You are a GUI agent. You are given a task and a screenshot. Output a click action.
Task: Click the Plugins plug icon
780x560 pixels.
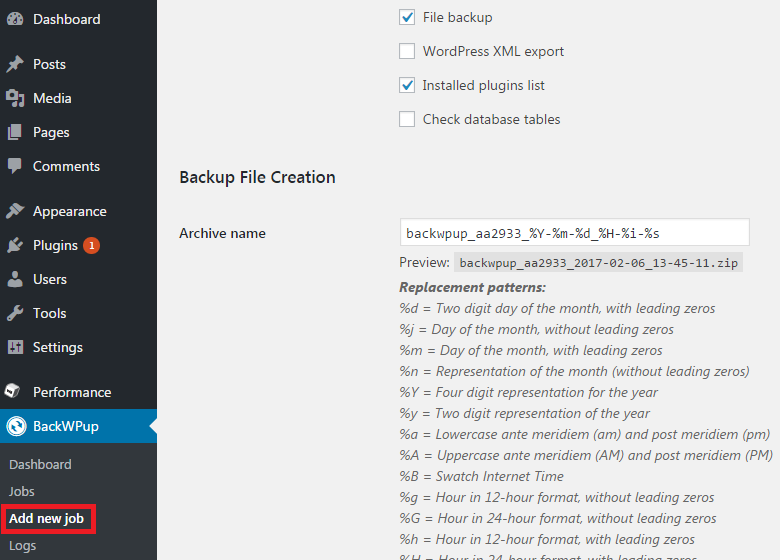click(15, 245)
